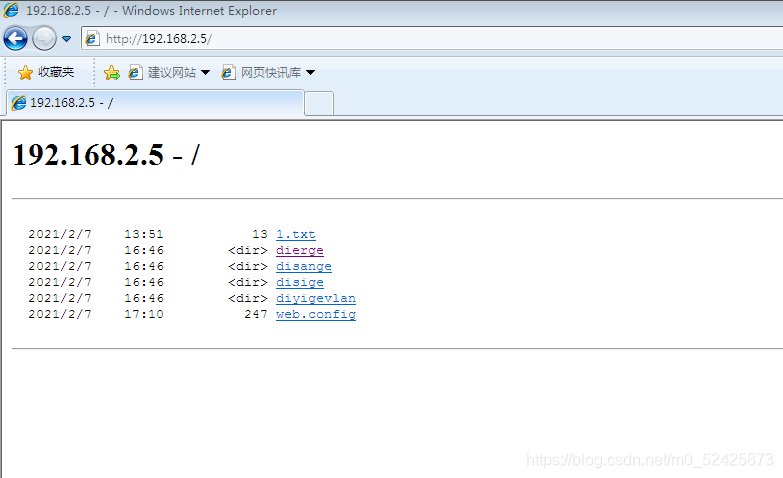
Task: Open the disige directory link
Action: click(300, 282)
